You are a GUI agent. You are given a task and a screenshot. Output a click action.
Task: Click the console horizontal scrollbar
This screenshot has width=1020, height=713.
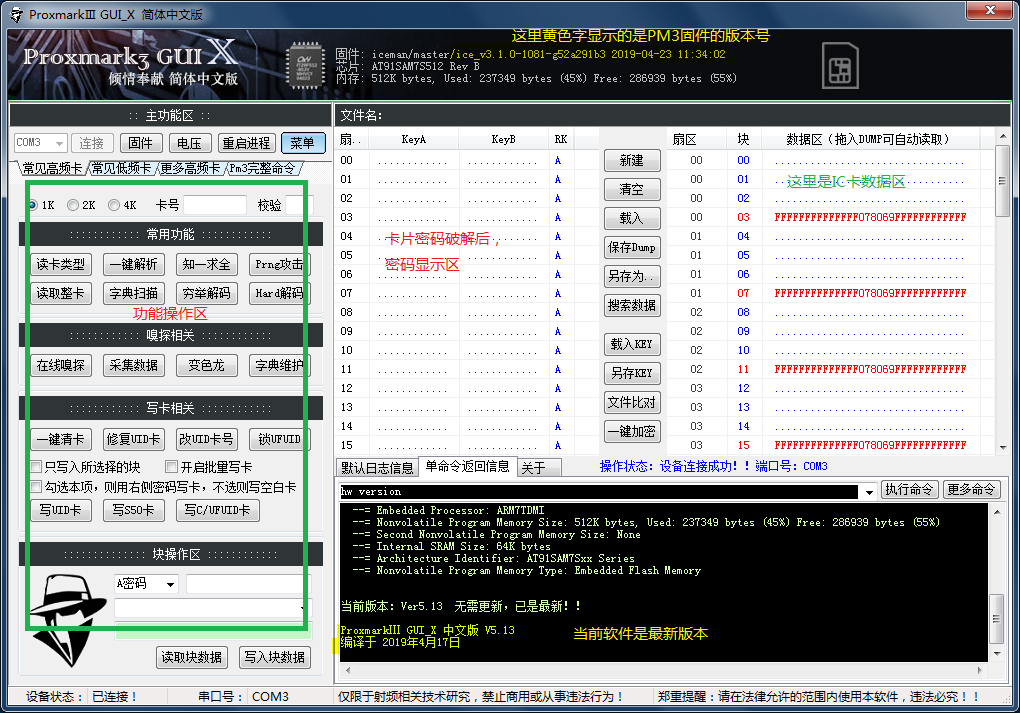point(664,669)
